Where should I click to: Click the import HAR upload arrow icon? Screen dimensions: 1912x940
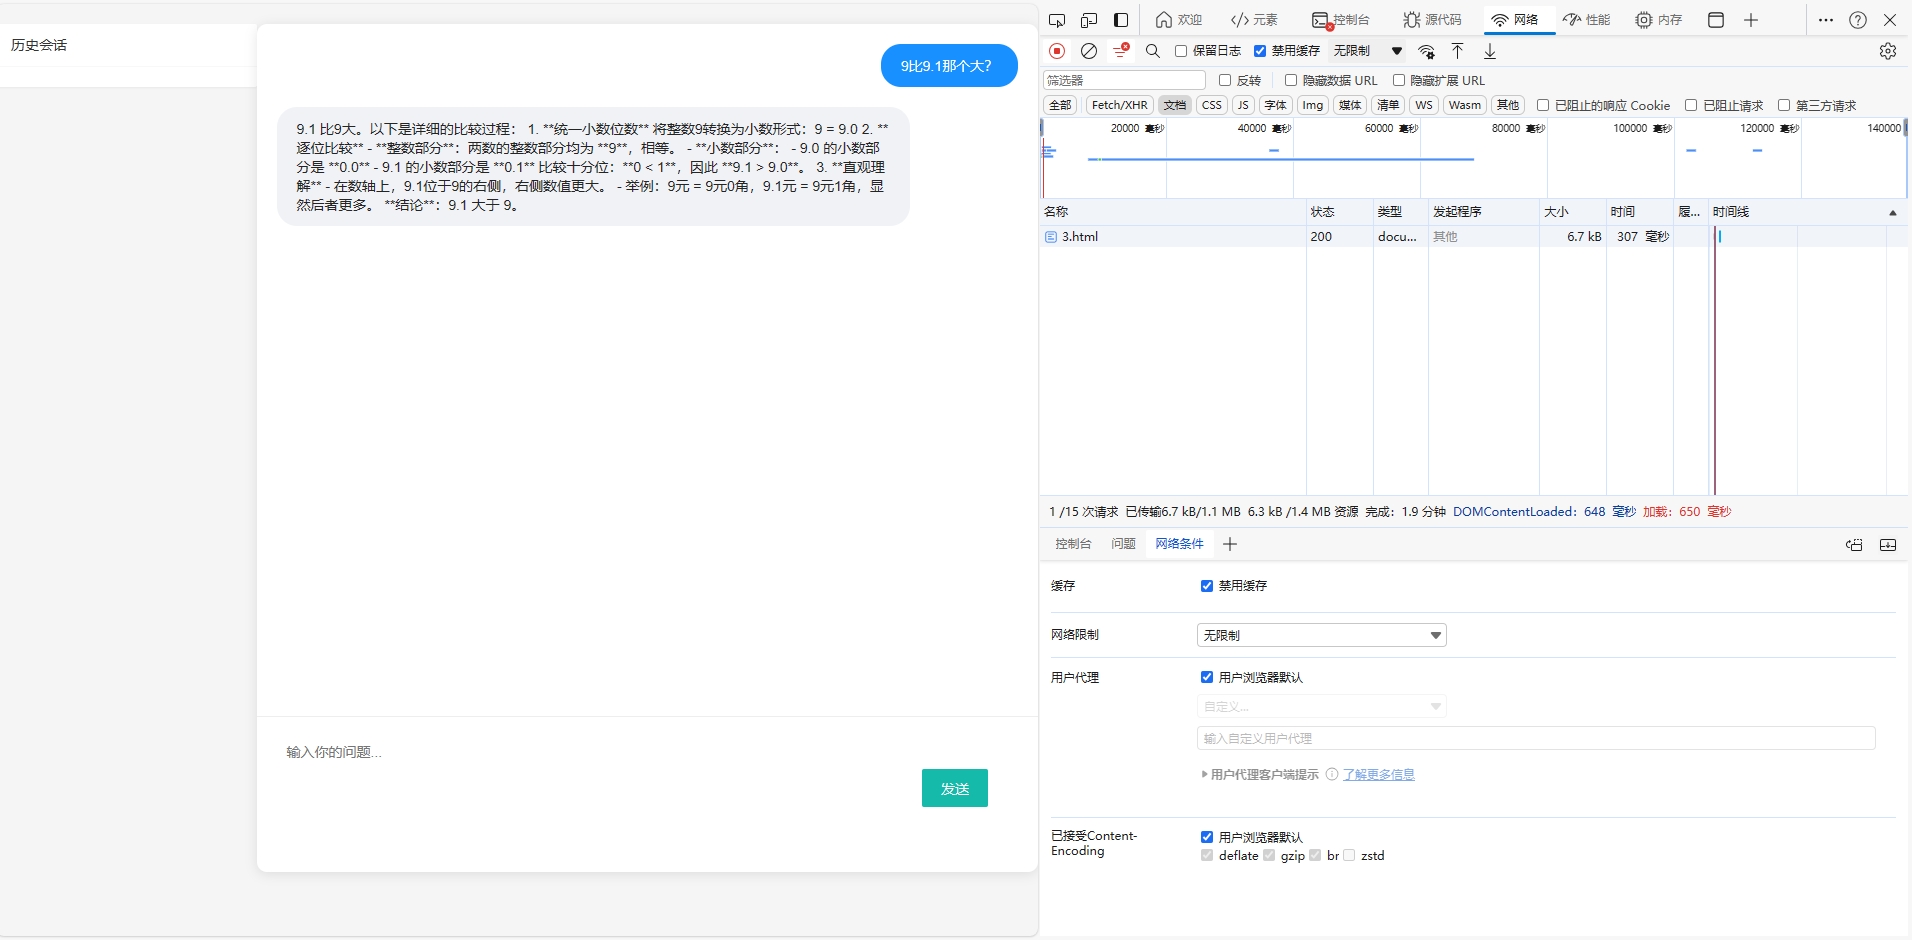point(1458,51)
